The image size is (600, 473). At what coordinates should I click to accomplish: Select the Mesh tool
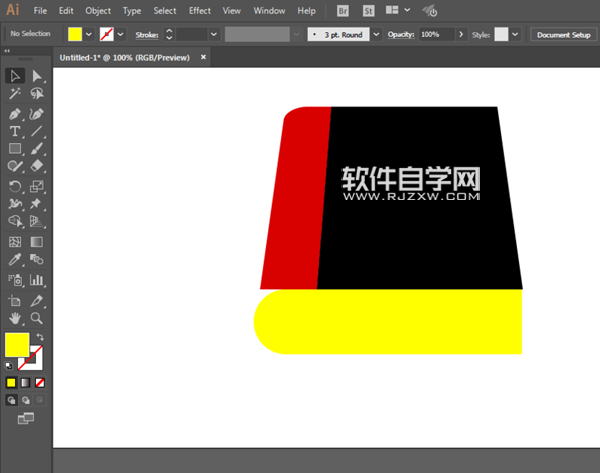coord(15,242)
